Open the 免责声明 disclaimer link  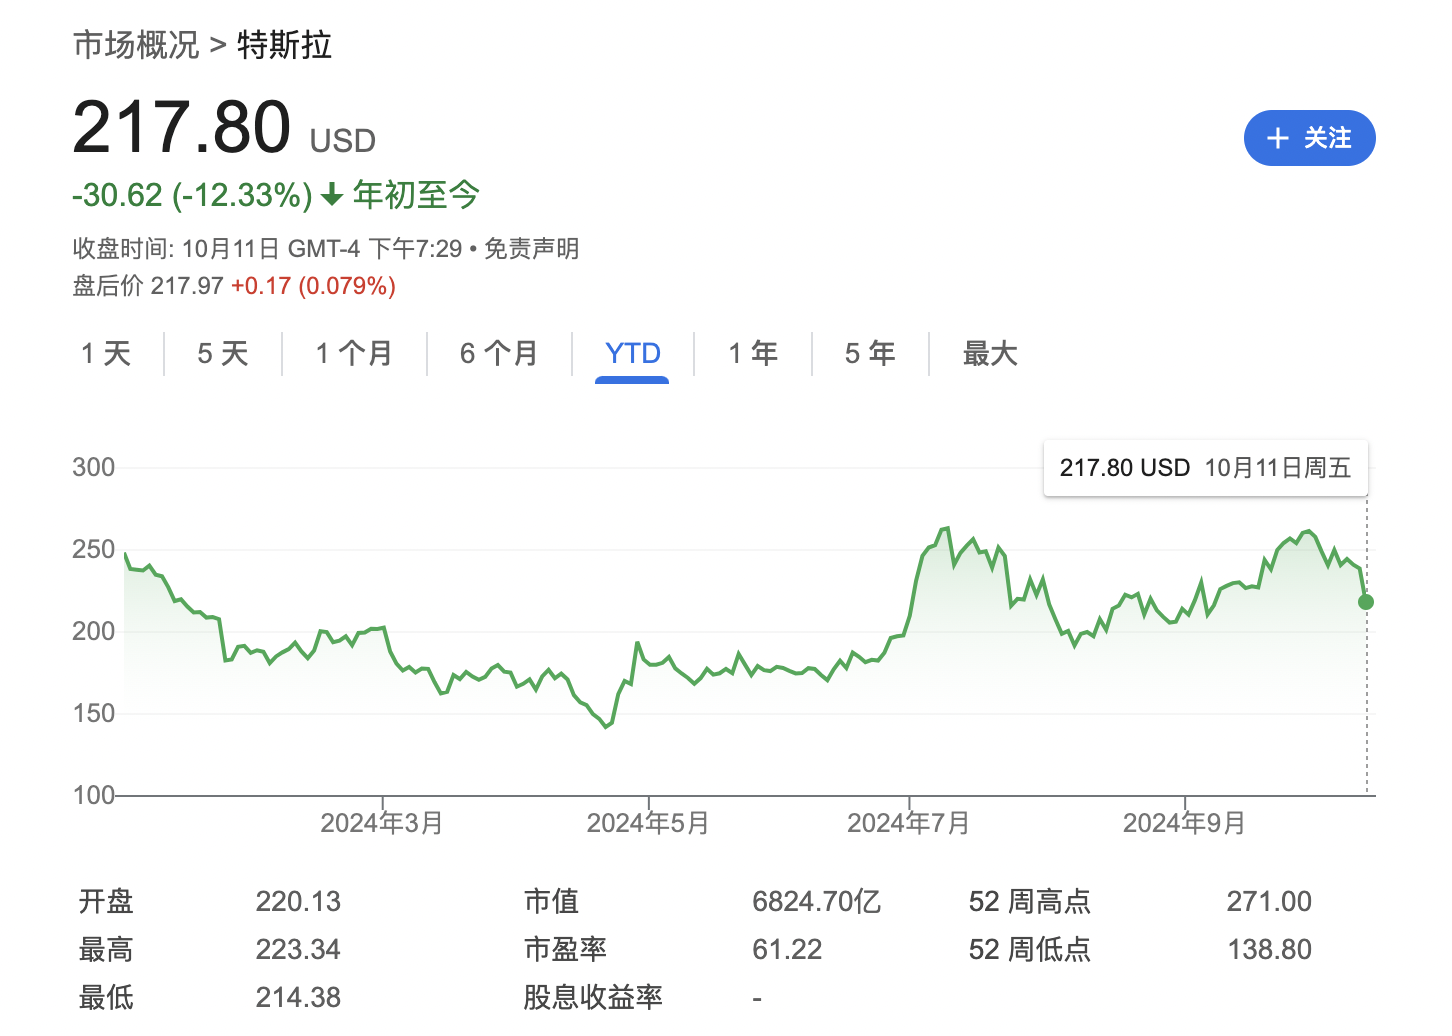click(x=532, y=248)
